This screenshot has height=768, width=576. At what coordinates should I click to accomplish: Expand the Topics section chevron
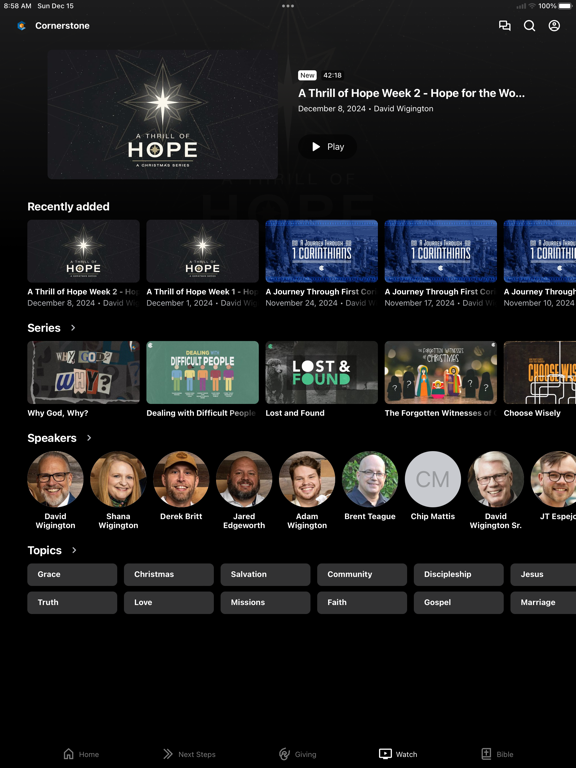pos(74,550)
